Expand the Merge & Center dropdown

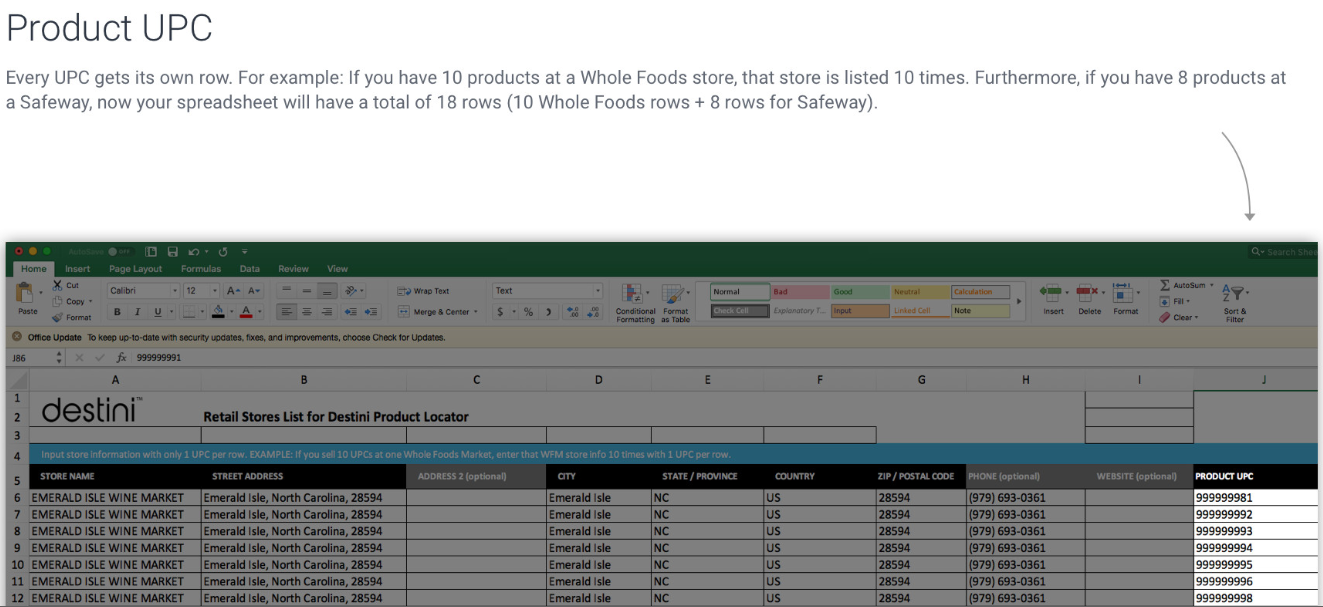pos(476,312)
